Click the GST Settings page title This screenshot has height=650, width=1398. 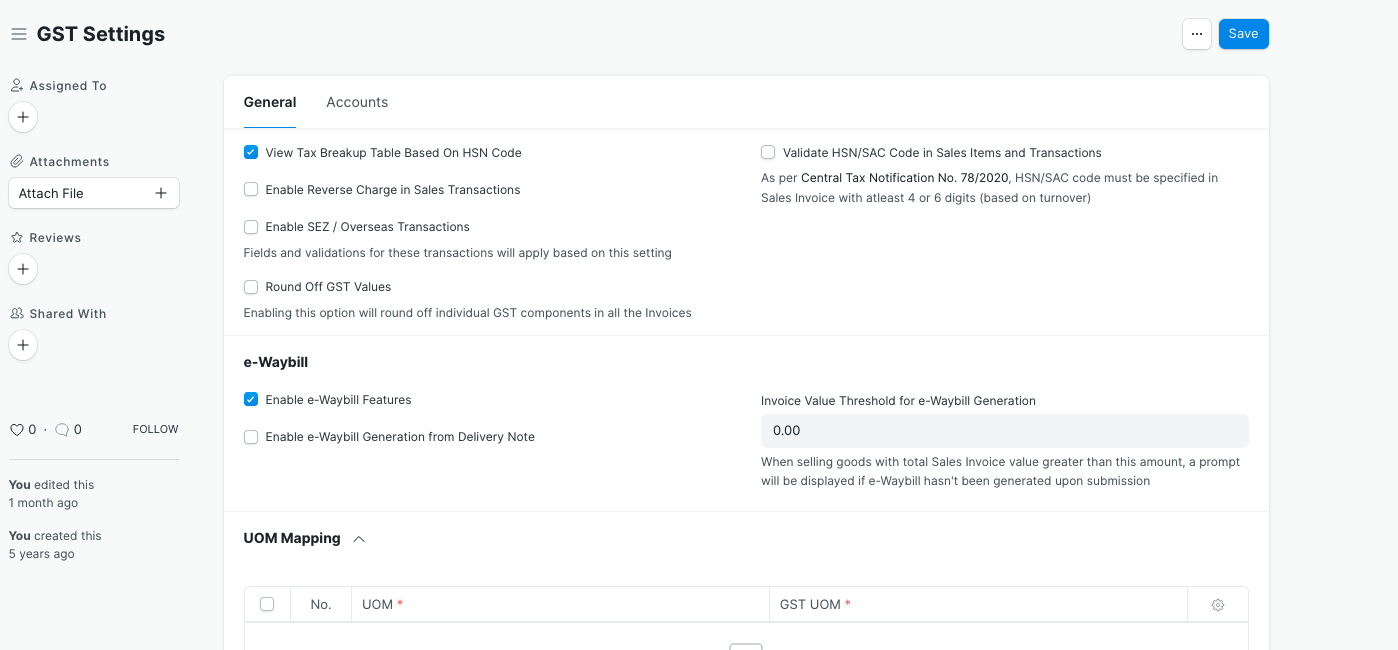[101, 34]
